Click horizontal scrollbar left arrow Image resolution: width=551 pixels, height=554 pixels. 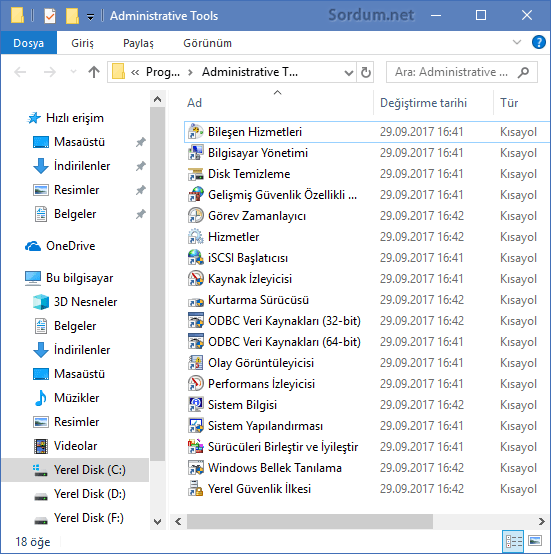[178, 521]
